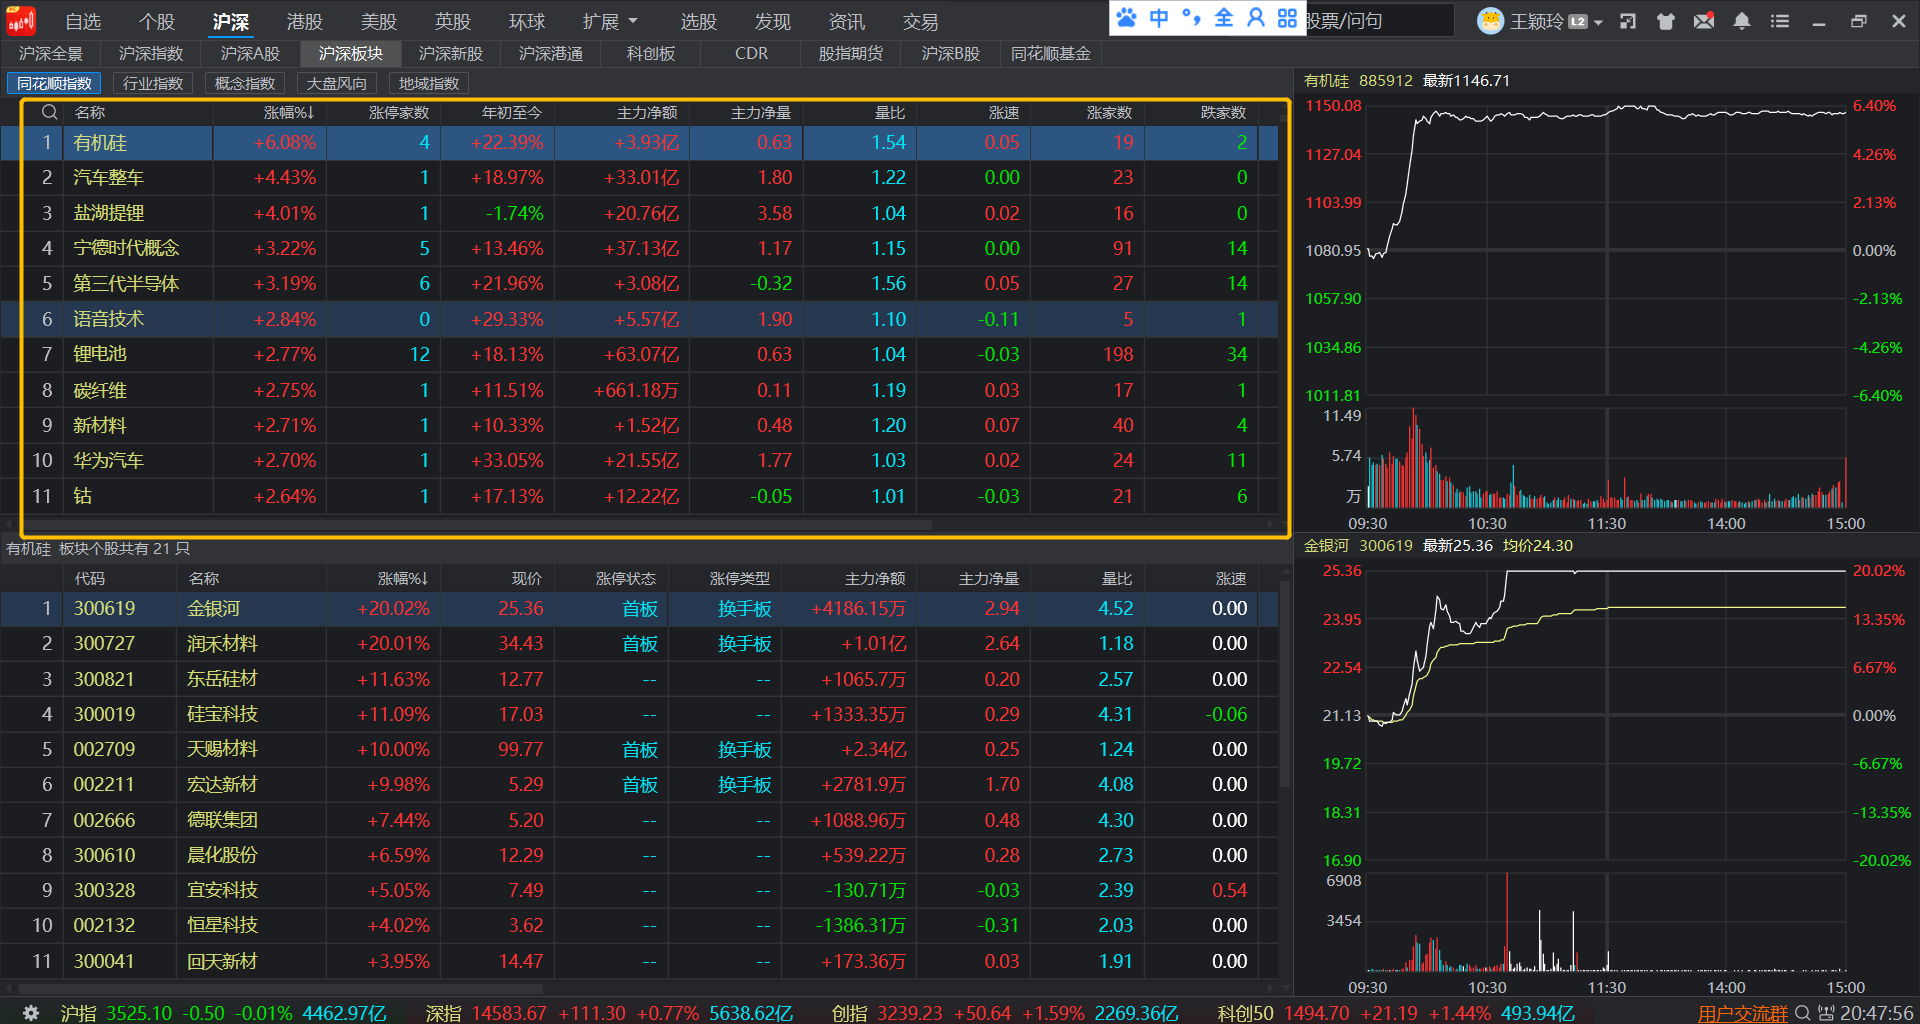Open 用户交流群 link
The height and width of the screenshot is (1024, 1920).
(1743, 1013)
